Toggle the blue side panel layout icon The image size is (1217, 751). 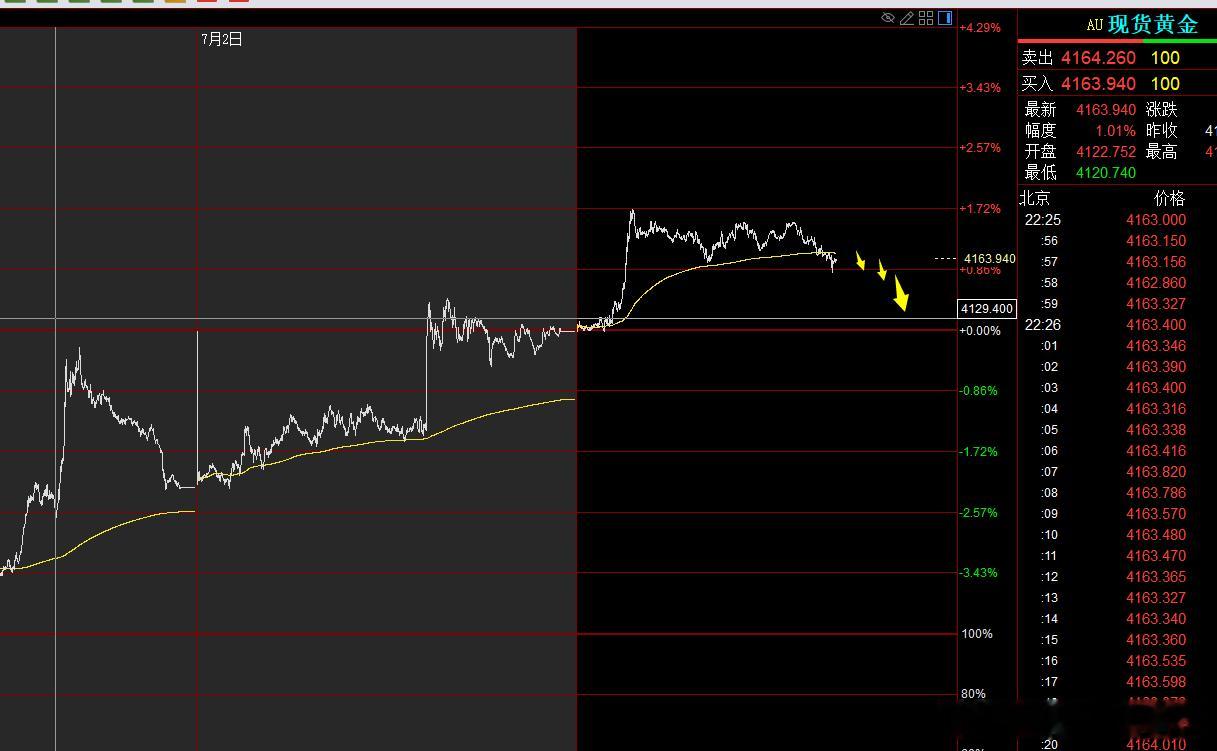pyautogui.click(x=944, y=18)
